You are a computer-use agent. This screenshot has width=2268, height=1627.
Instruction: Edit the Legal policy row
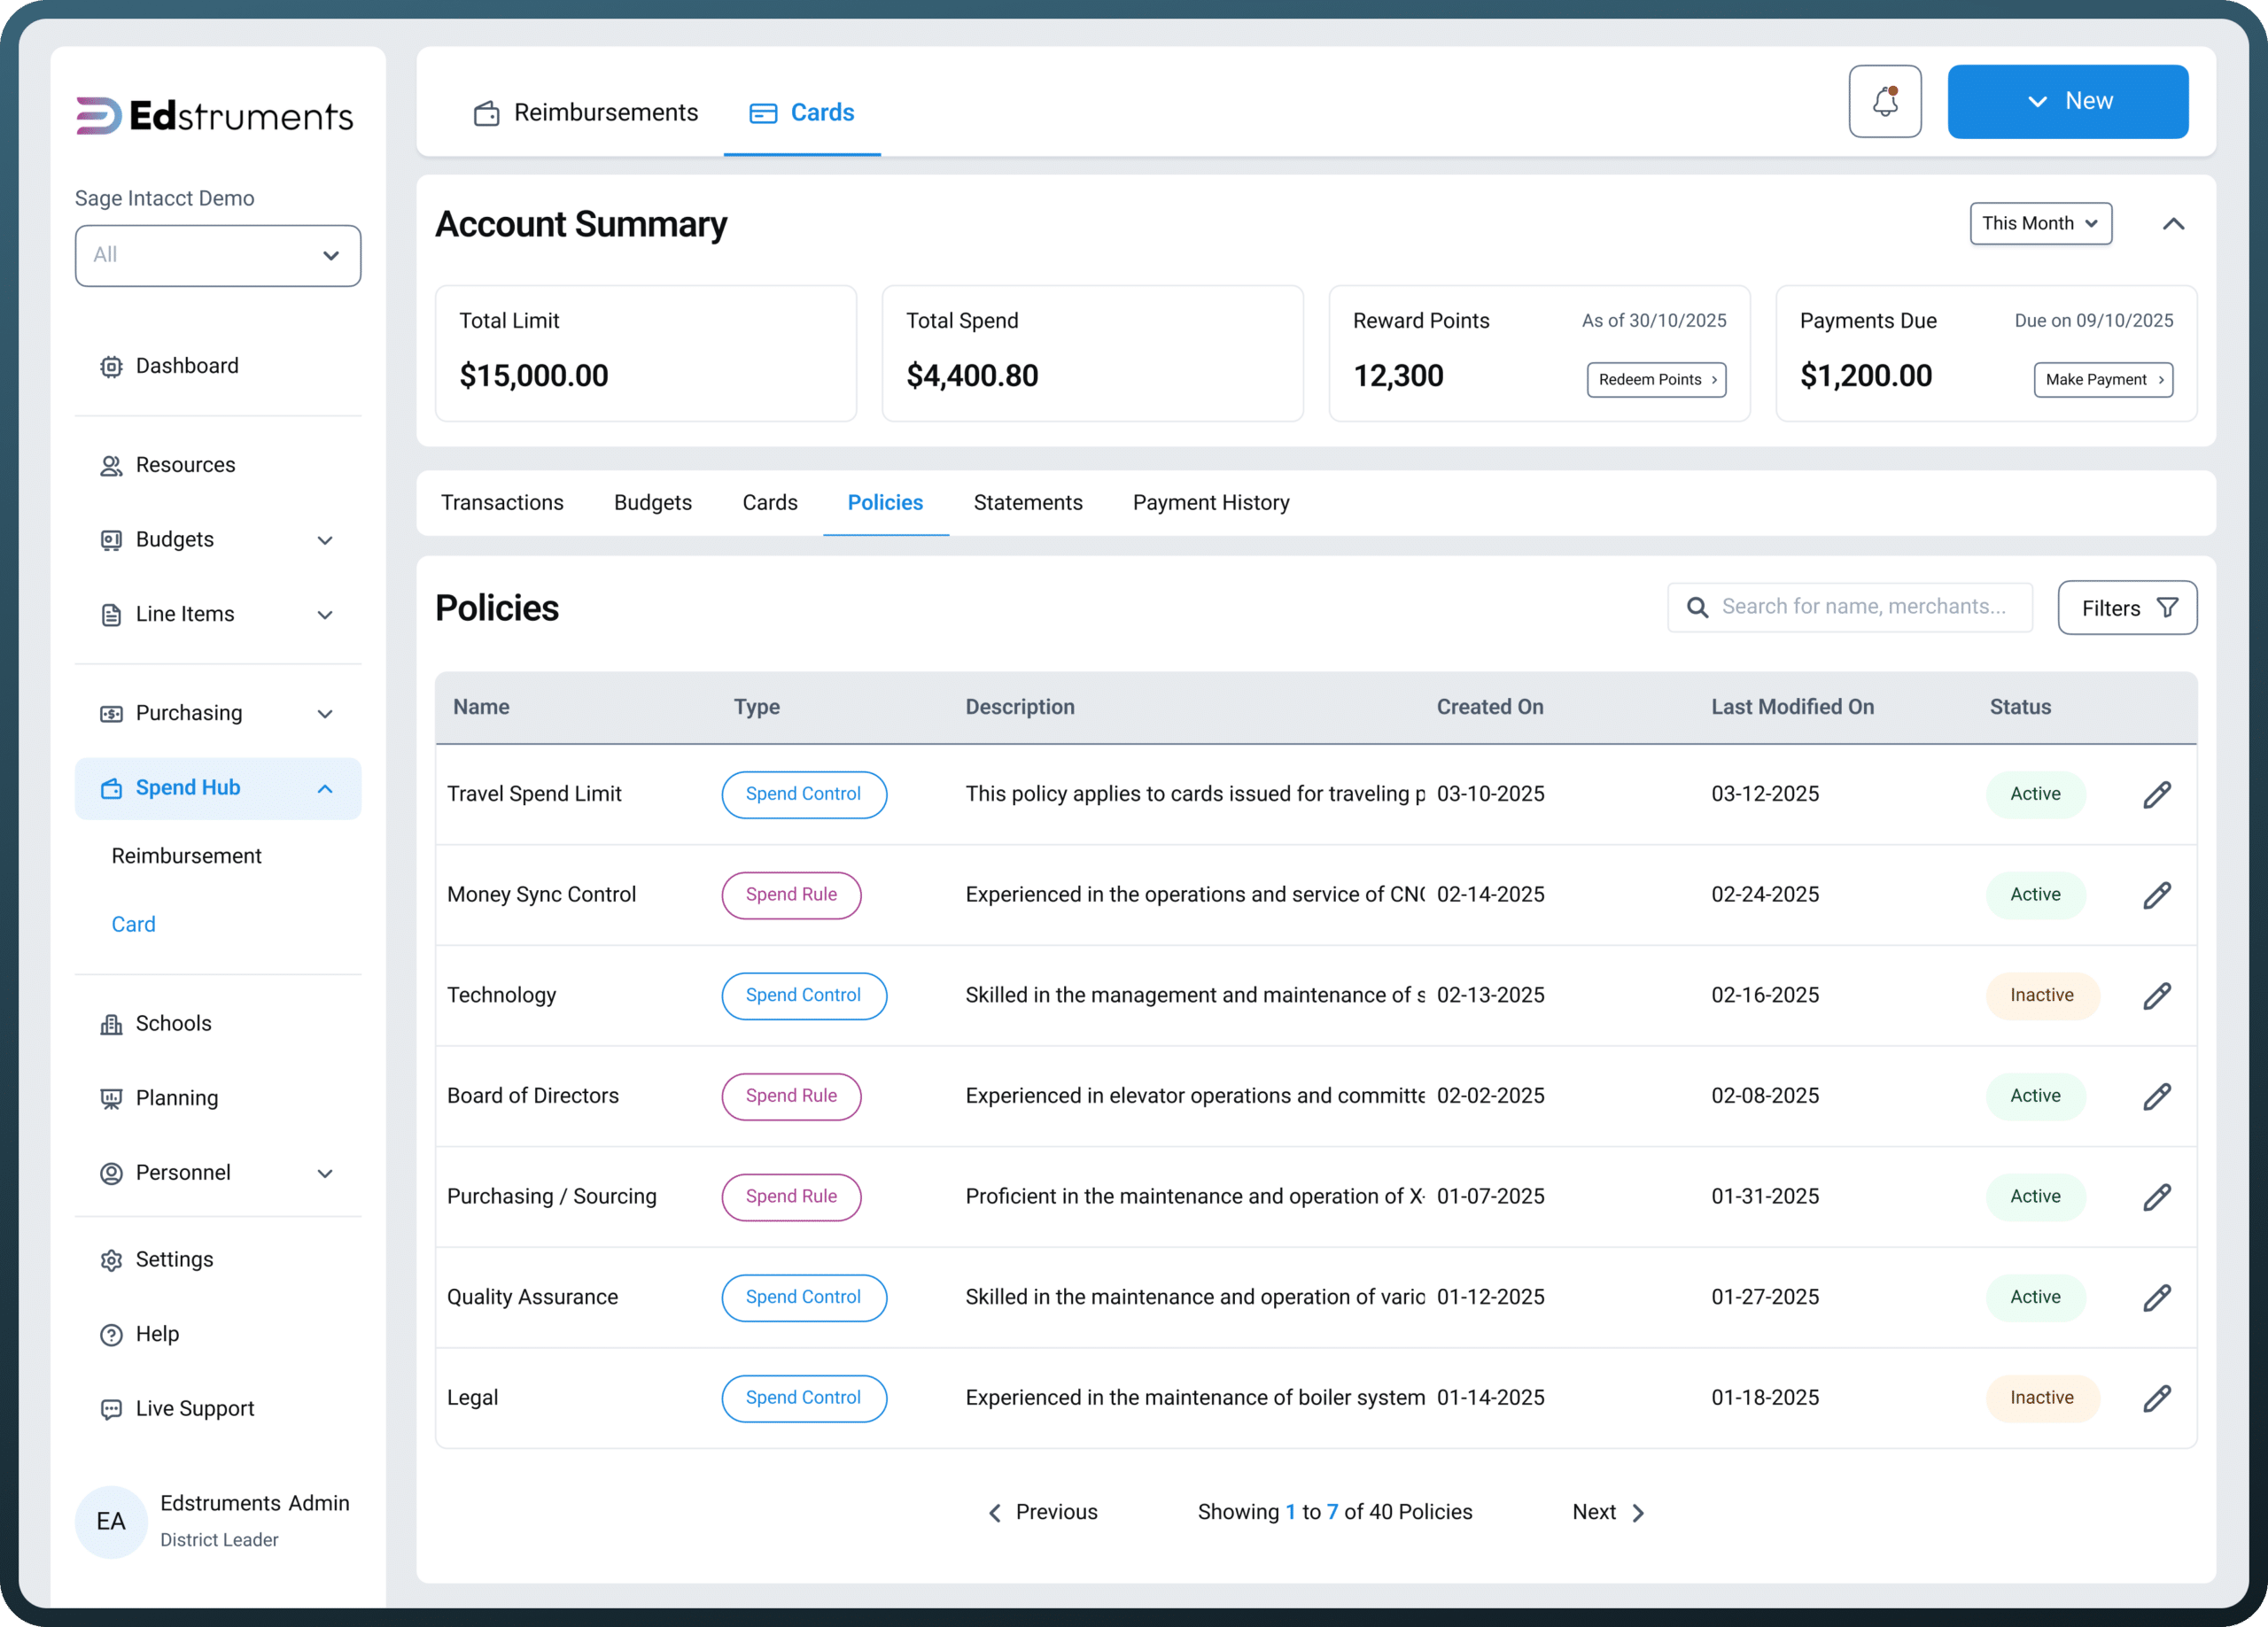pos(2157,1398)
